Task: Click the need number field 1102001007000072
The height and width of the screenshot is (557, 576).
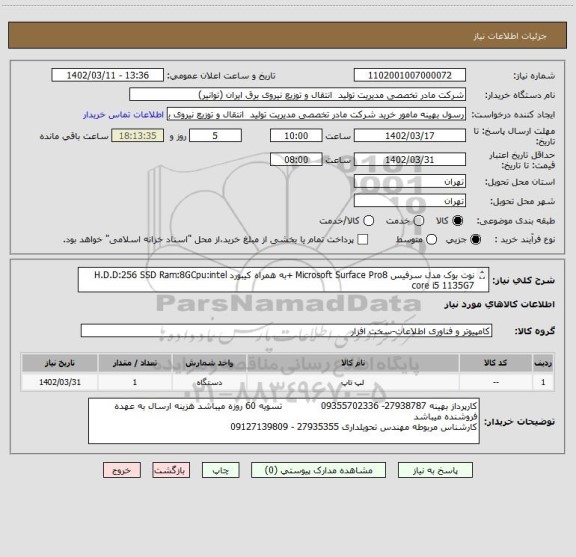Action: 410,75
